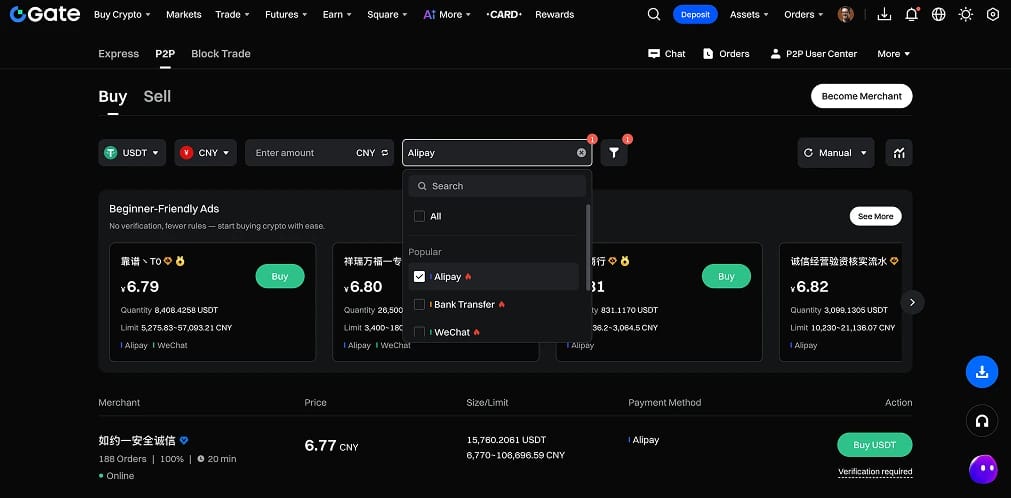Click the Alipay payment method field
The image size is (1011, 498).
tap(497, 153)
